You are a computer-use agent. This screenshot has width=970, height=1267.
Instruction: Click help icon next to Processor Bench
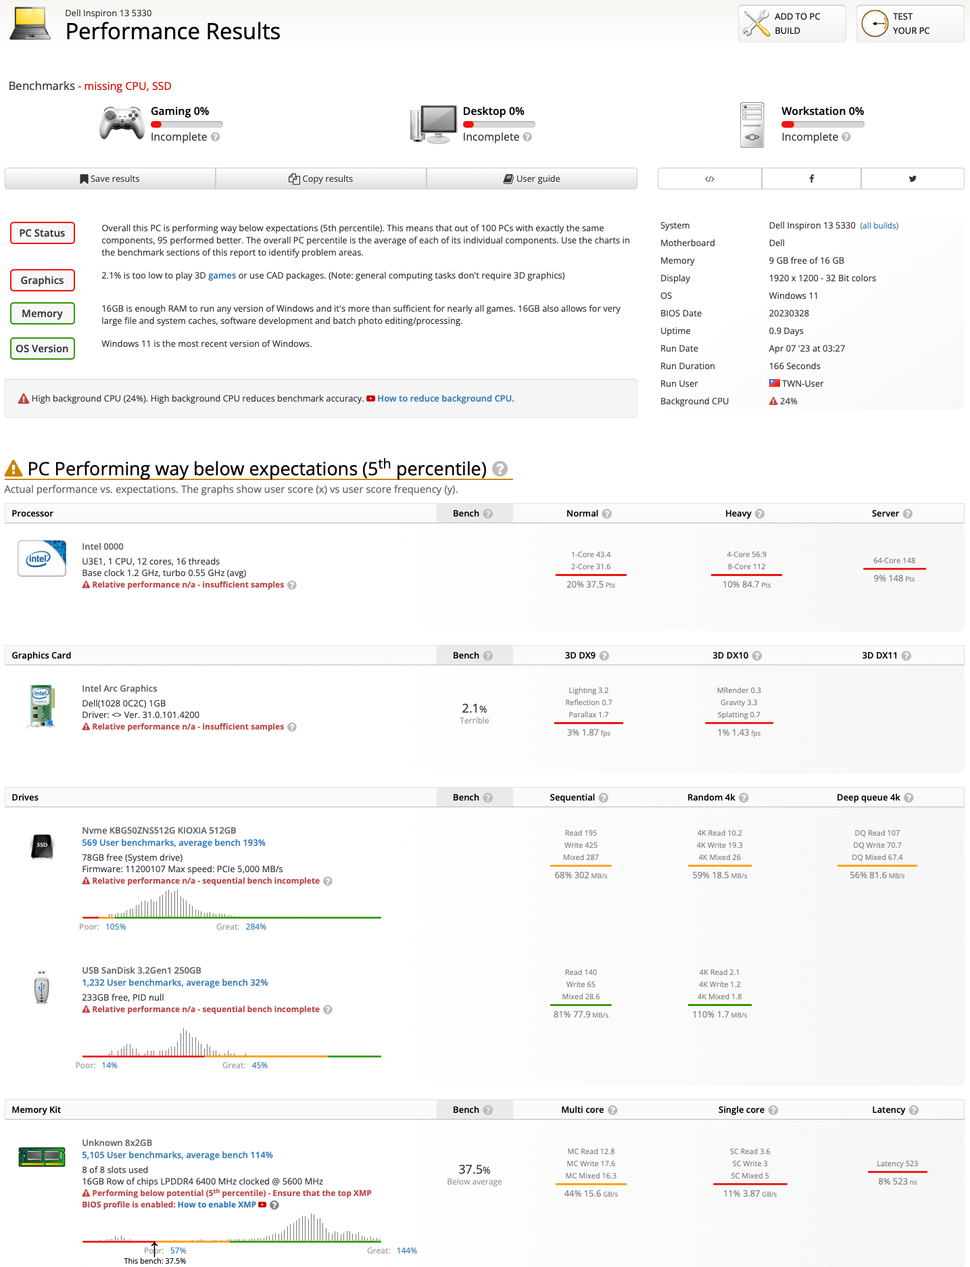pos(488,514)
